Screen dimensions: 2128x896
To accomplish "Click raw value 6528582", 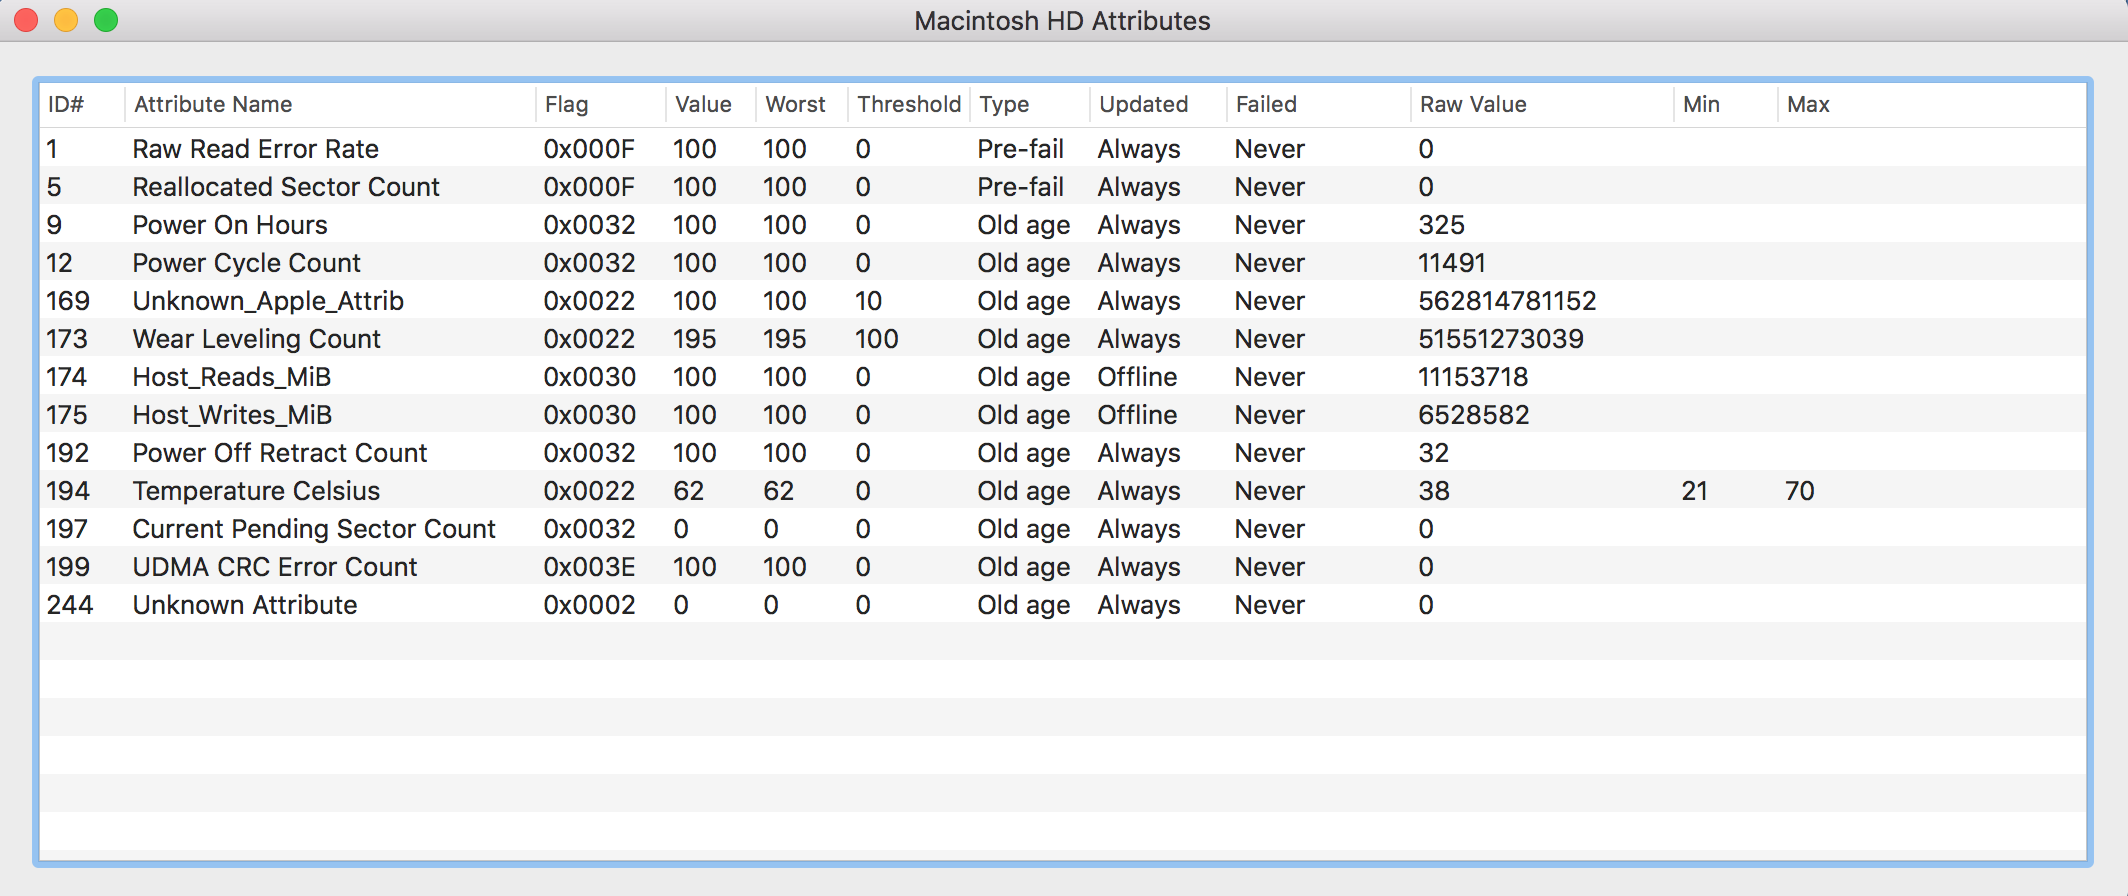I will 1474,415.
